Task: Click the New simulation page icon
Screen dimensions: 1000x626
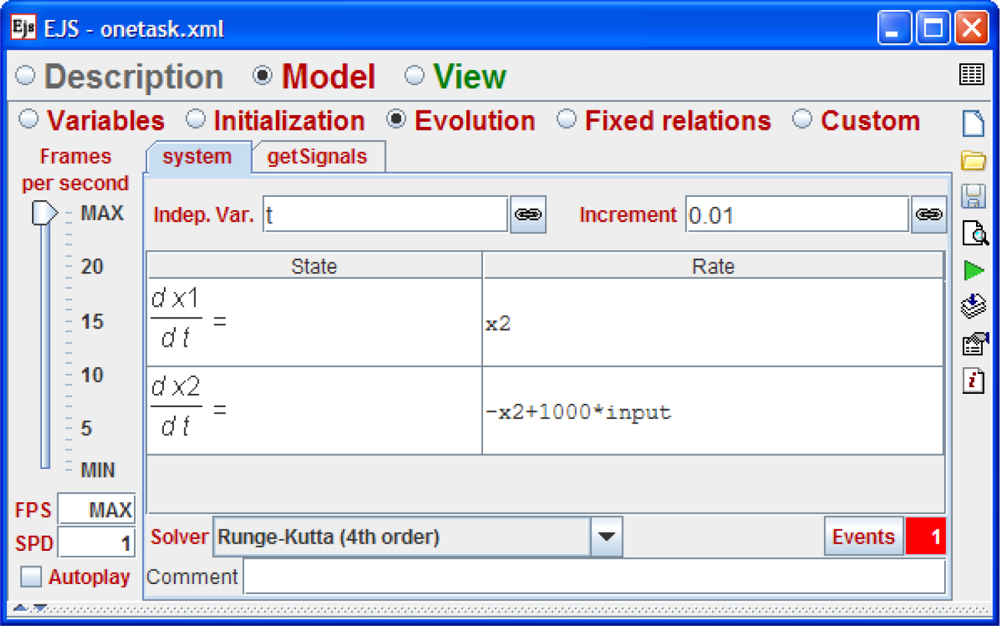Action: (x=973, y=125)
